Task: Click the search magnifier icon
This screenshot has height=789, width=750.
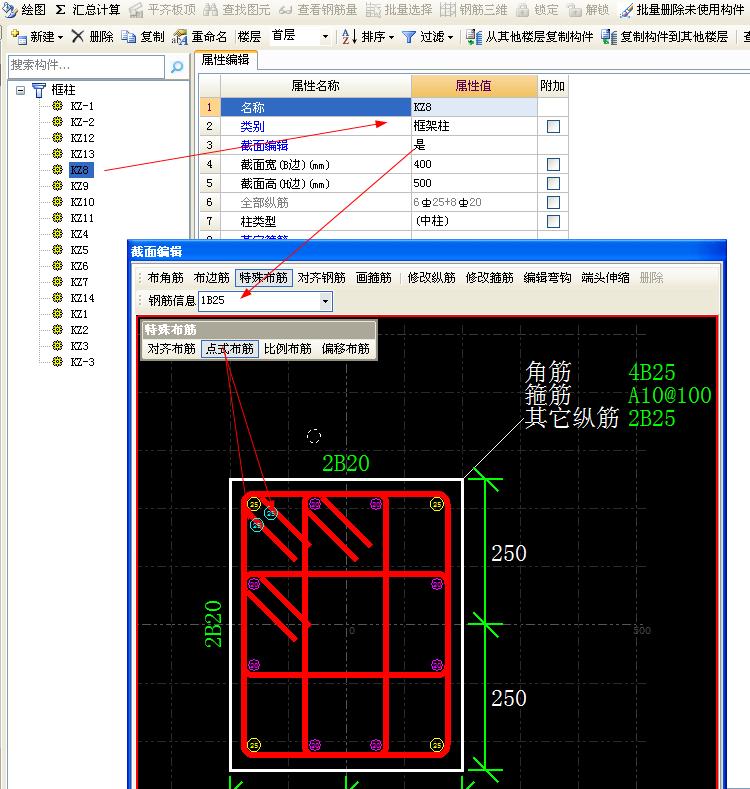Action: click(177, 66)
